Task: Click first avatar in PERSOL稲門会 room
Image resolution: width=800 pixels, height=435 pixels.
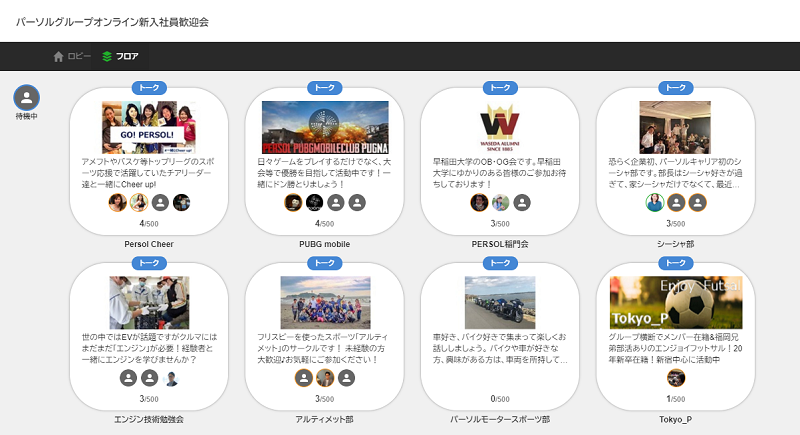Action: [x=479, y=202]
